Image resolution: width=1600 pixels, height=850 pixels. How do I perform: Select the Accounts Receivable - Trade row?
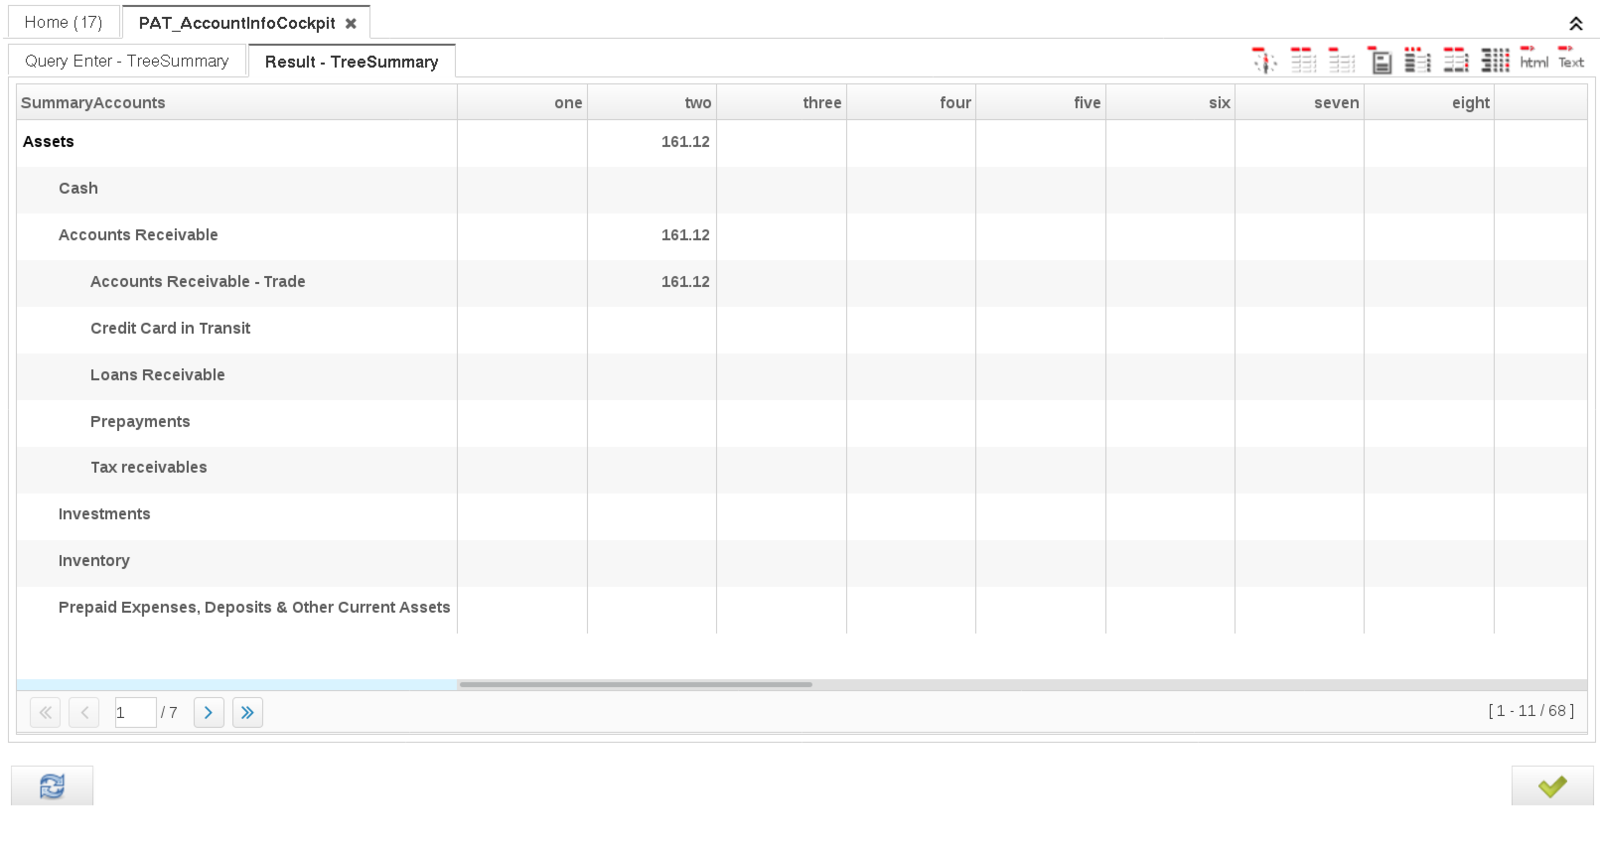197,282
